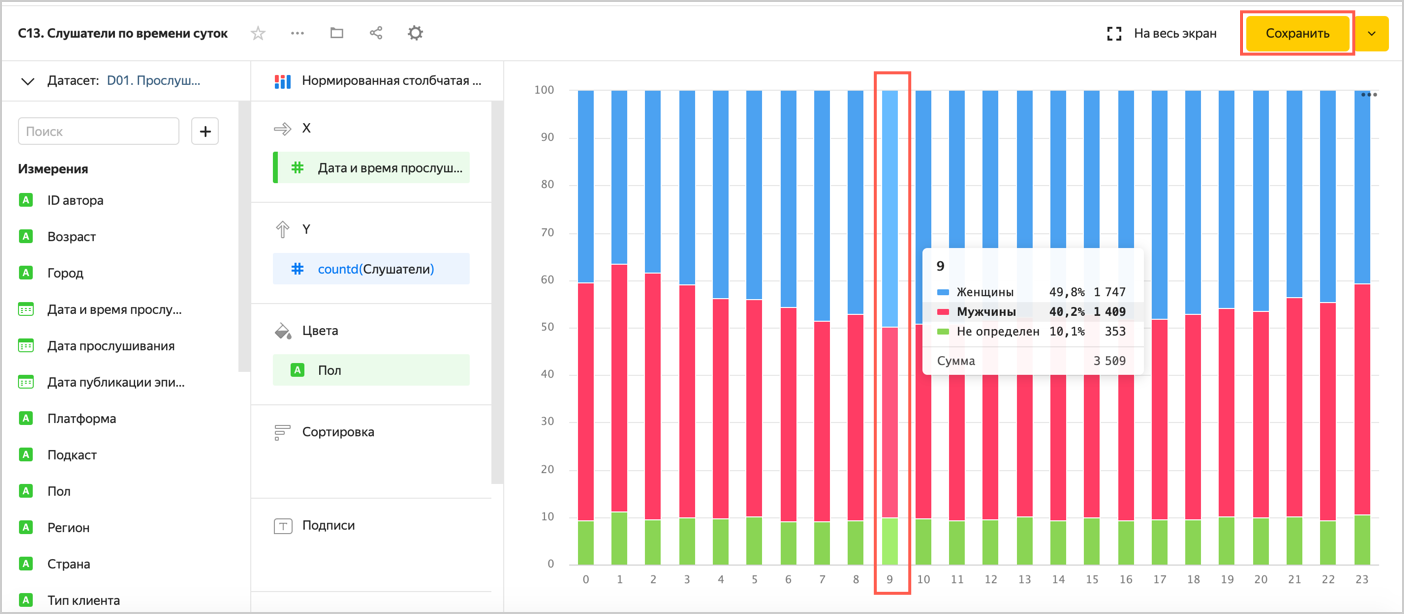Click the Сортировка section
This screenshot has height=614, width=1404.
pos(338,432)
